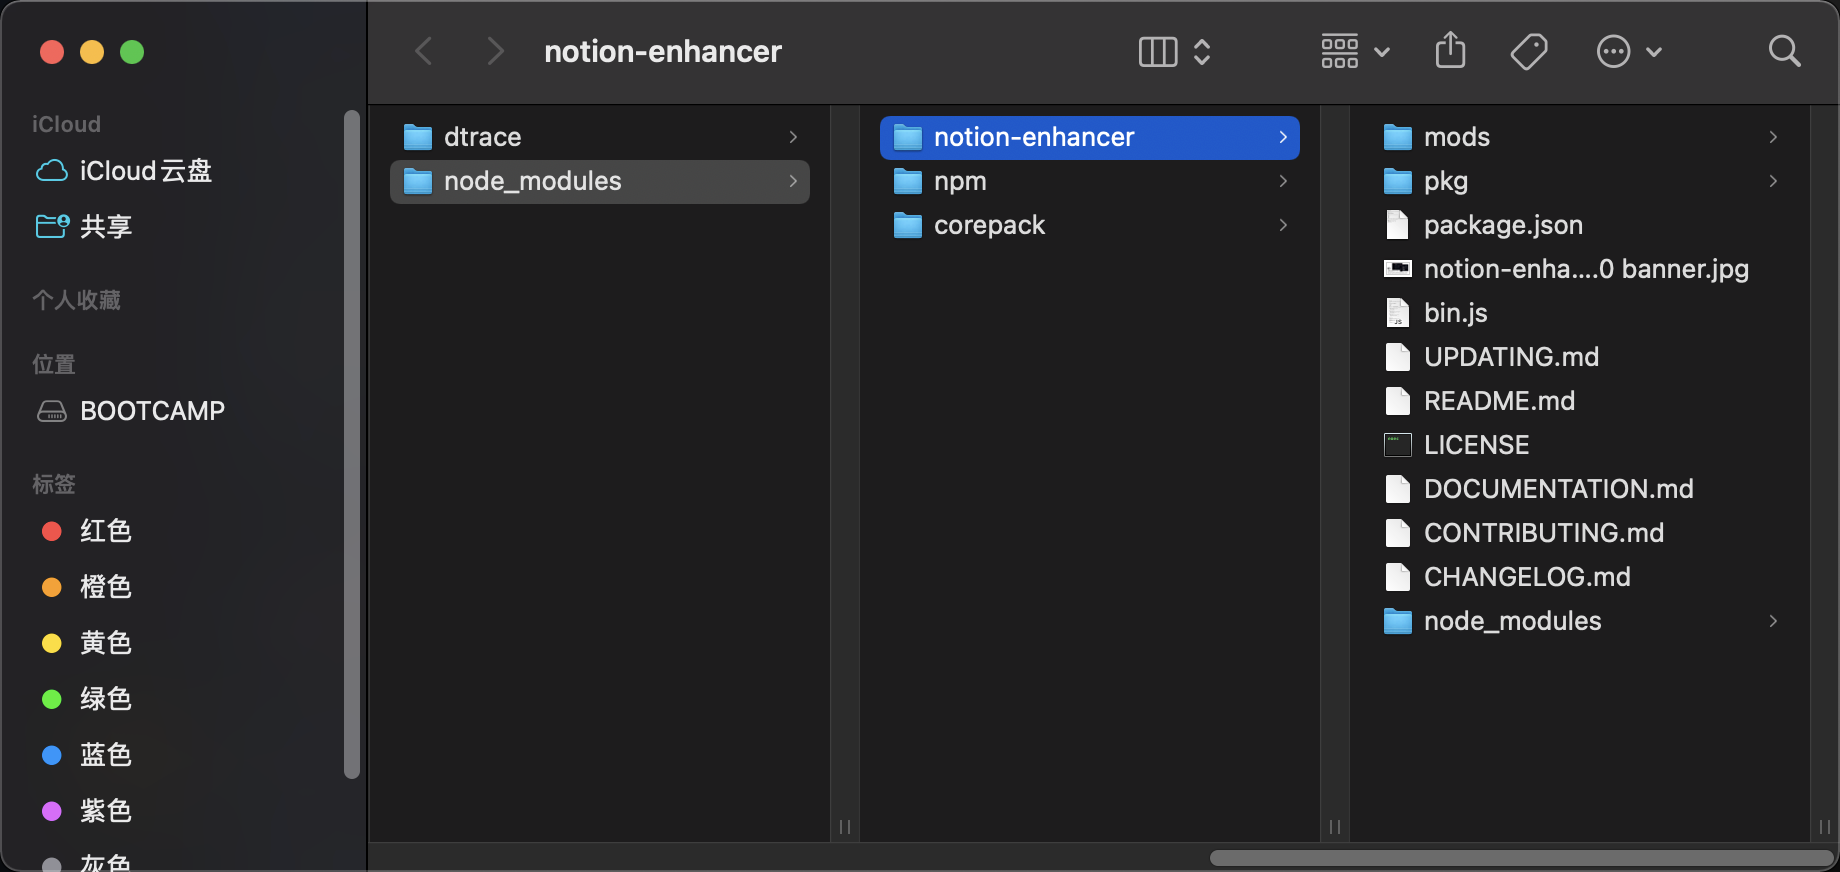Select the npm folder
Image resolution: width=1840 pixels, height=872 pixels.
point(1090,181)
